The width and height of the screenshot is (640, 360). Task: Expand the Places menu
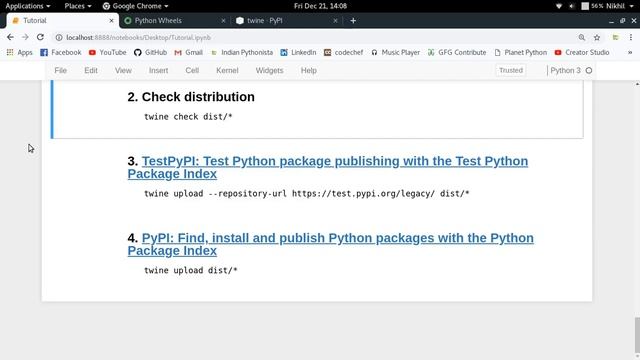click(78, 6)
